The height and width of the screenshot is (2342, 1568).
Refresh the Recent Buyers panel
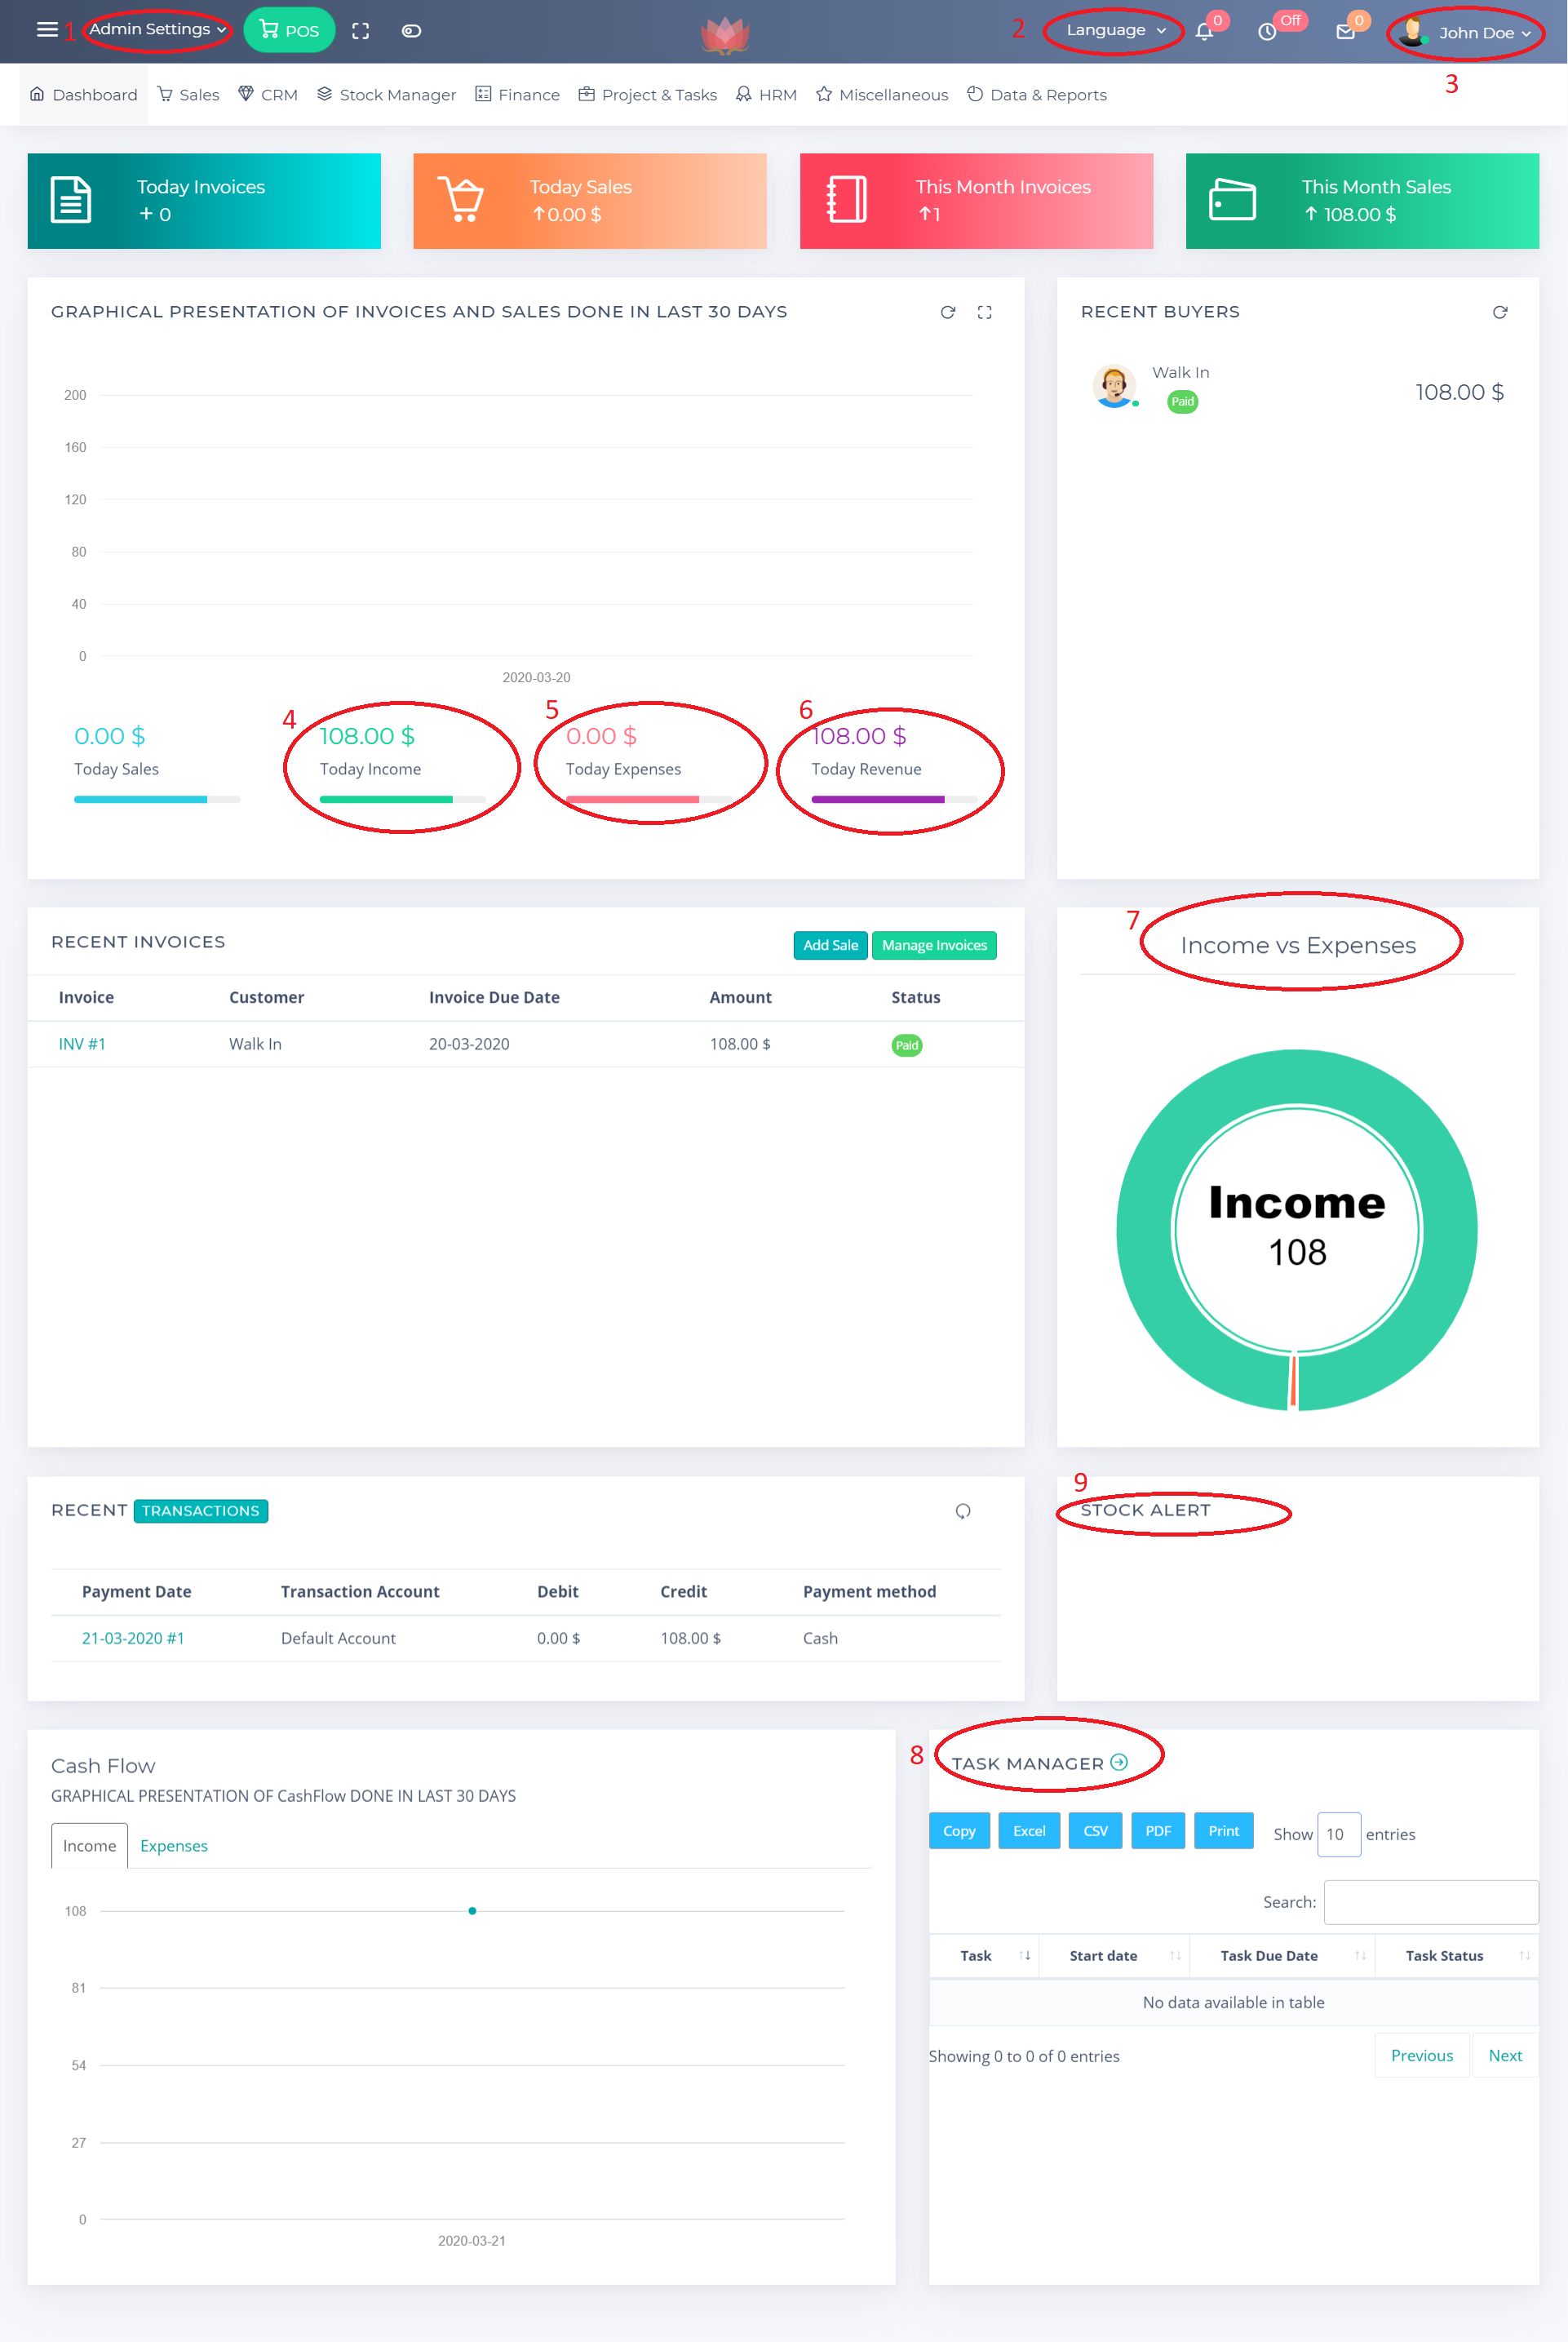click(1499, 313)
